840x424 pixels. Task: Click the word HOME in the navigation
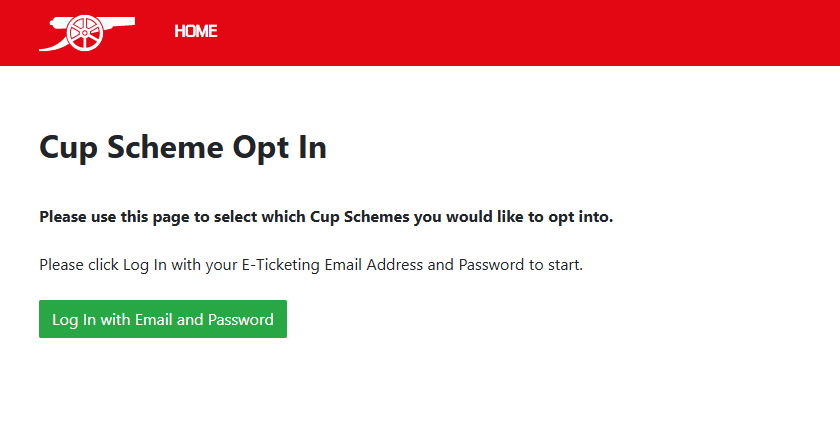196,31
